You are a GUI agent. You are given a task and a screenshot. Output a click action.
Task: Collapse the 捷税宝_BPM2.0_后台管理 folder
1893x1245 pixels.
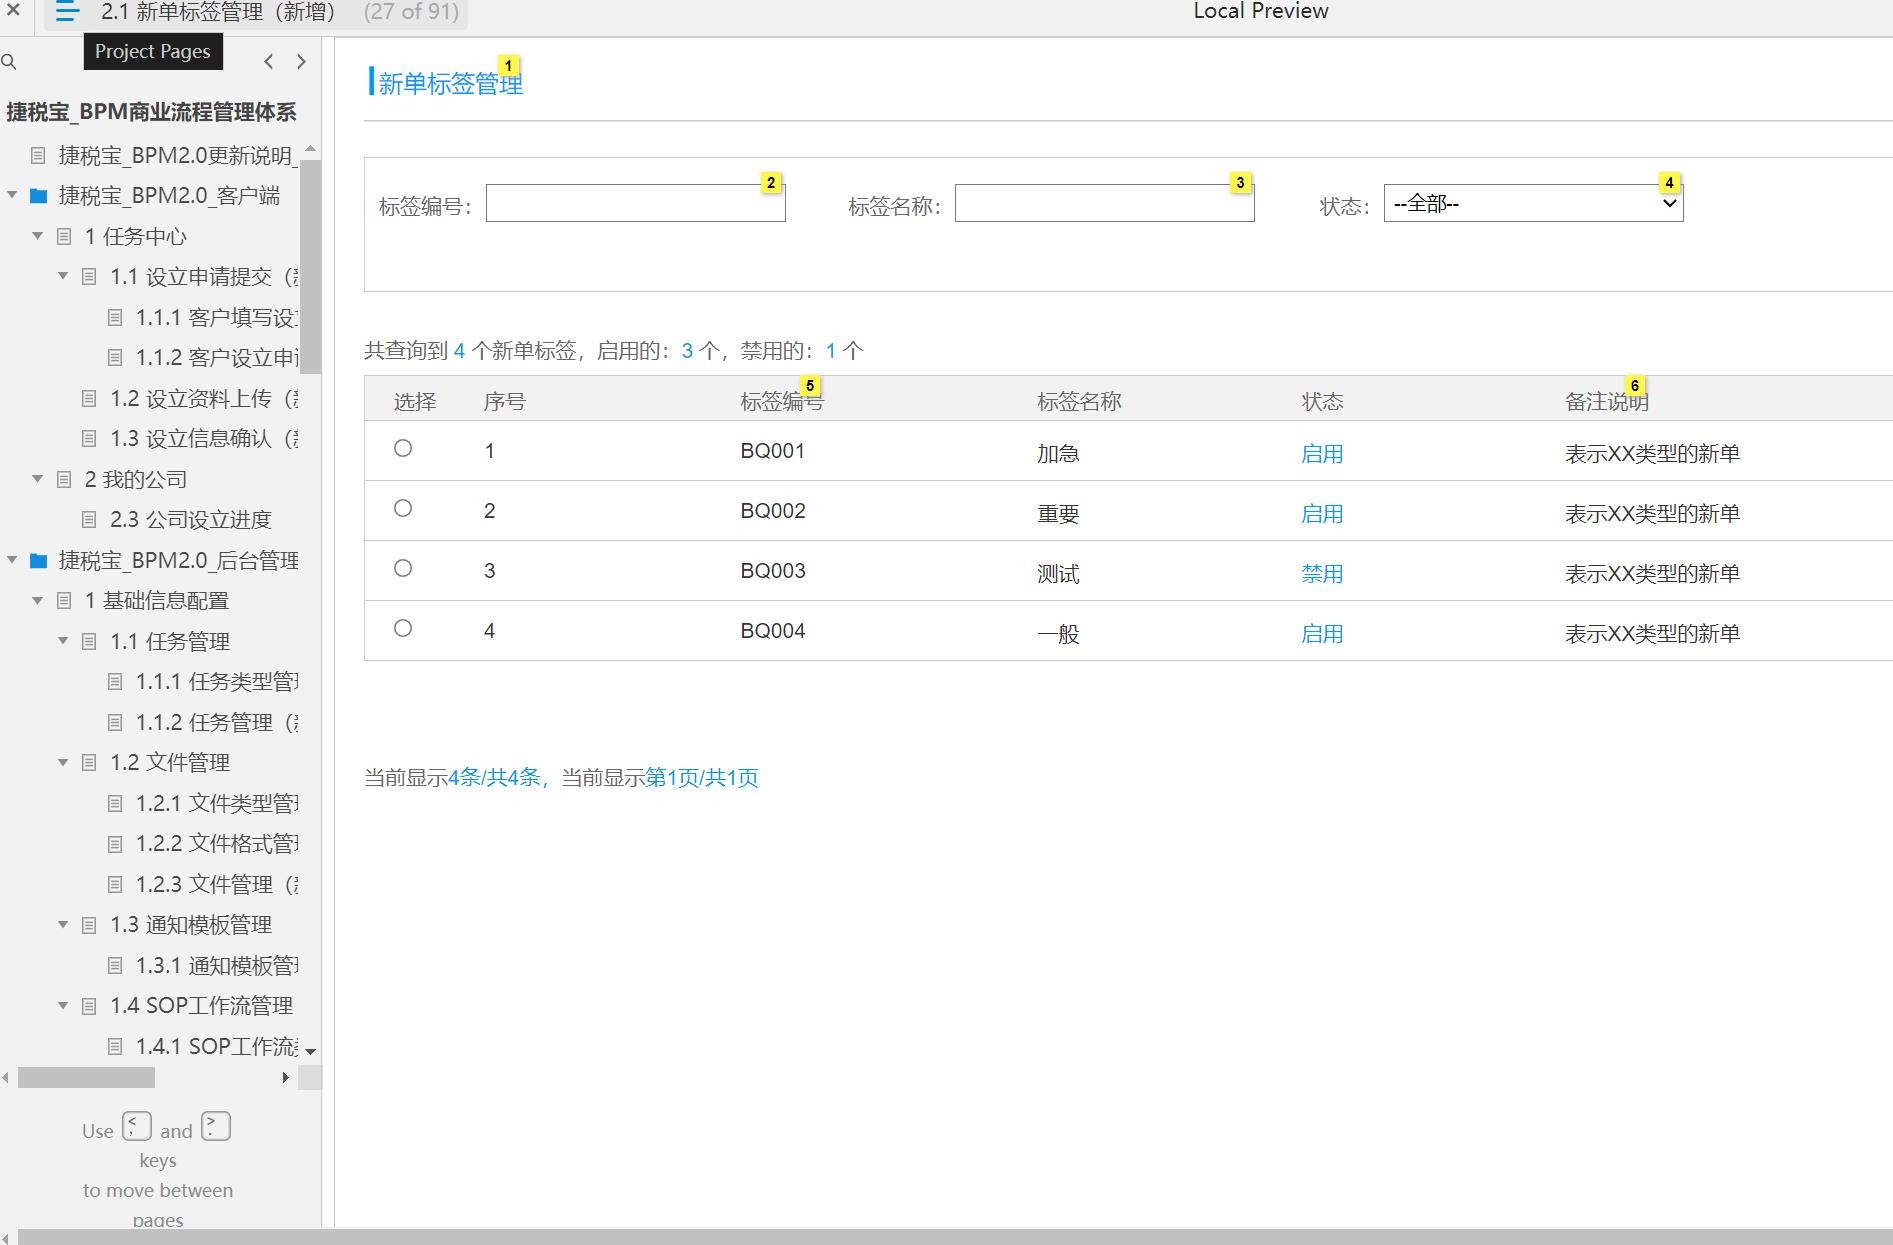click(x=12, y=561)
